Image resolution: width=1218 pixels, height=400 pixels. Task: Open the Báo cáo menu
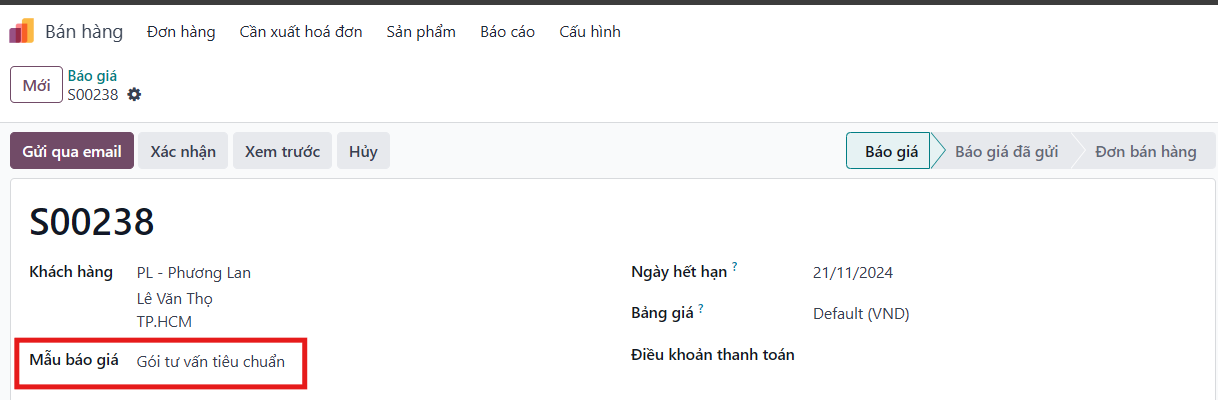click(507, 32)
